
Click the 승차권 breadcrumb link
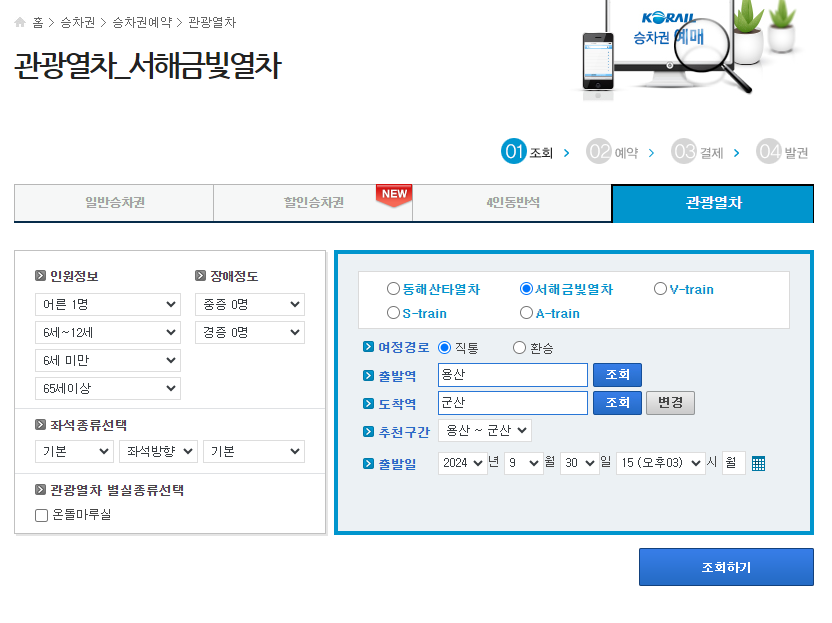[x=77, y=22]
